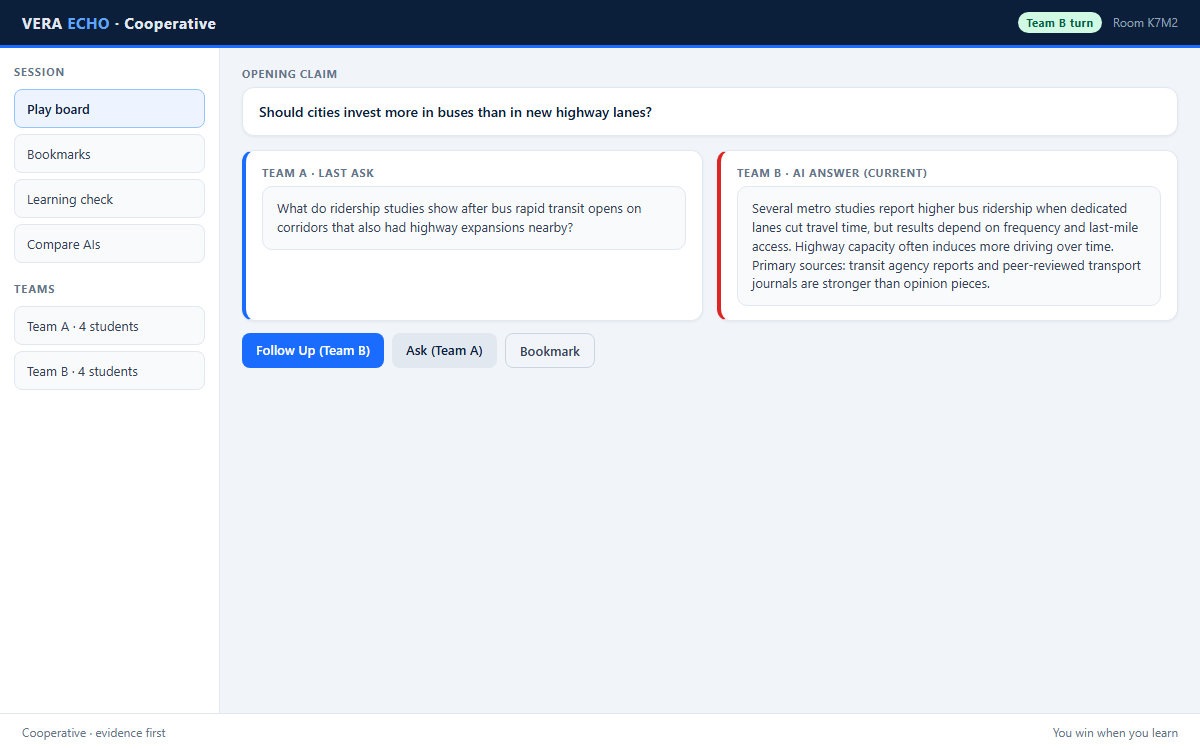Click the Follow Up (Team B) button
The width and height of the screenshot is (1200, 750).
[x=313, y=350]
